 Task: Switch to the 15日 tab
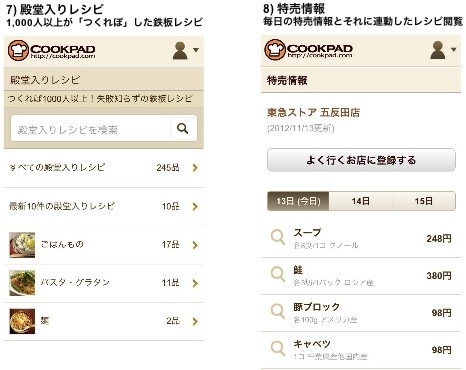tap(424, 201)
